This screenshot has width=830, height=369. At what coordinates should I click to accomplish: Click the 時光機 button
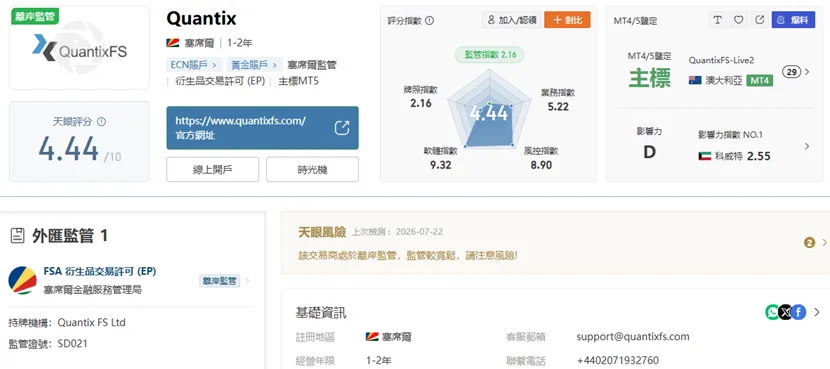(312, 169)
